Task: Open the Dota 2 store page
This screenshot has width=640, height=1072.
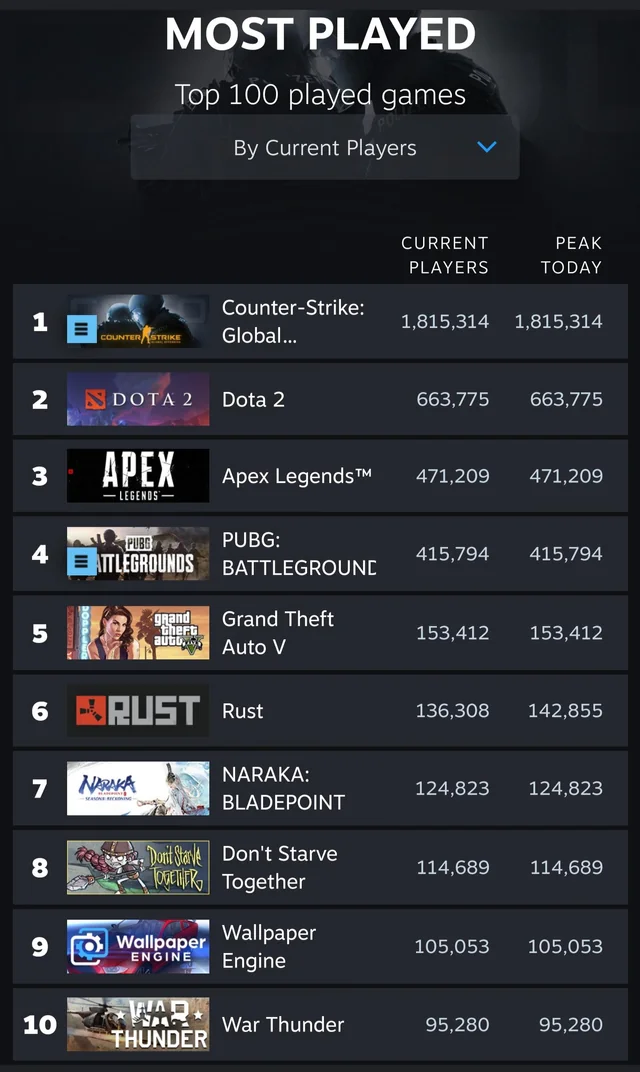Action: point(253,399)
